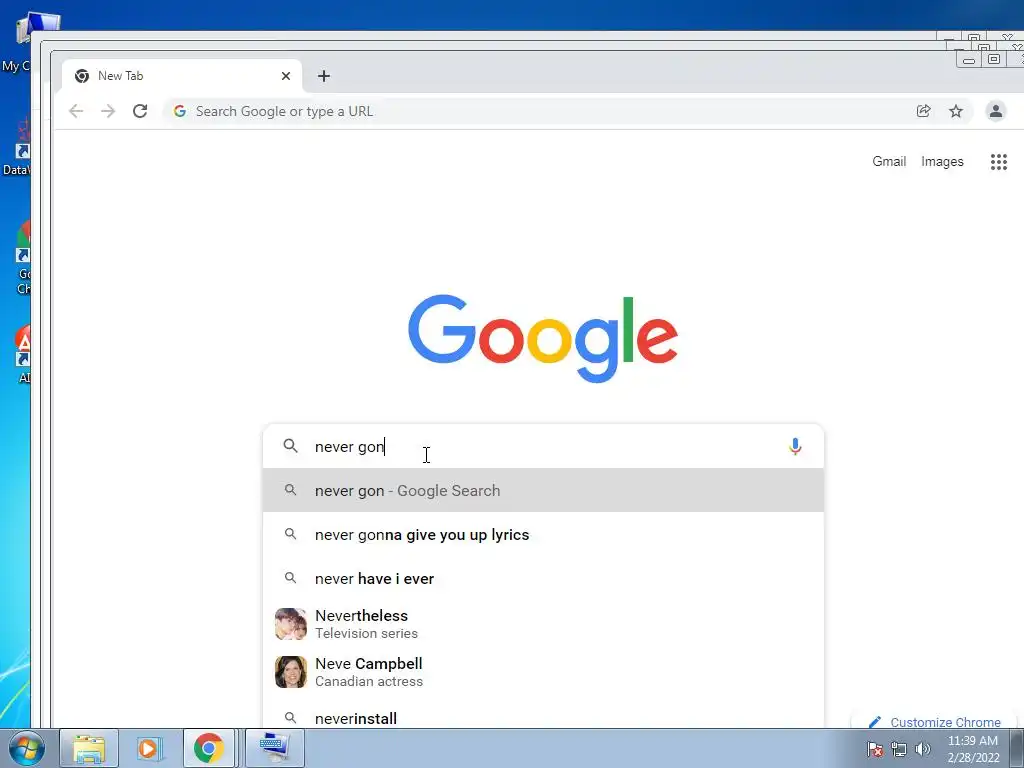Click the search box containing never gon

(x=543, y=447)
